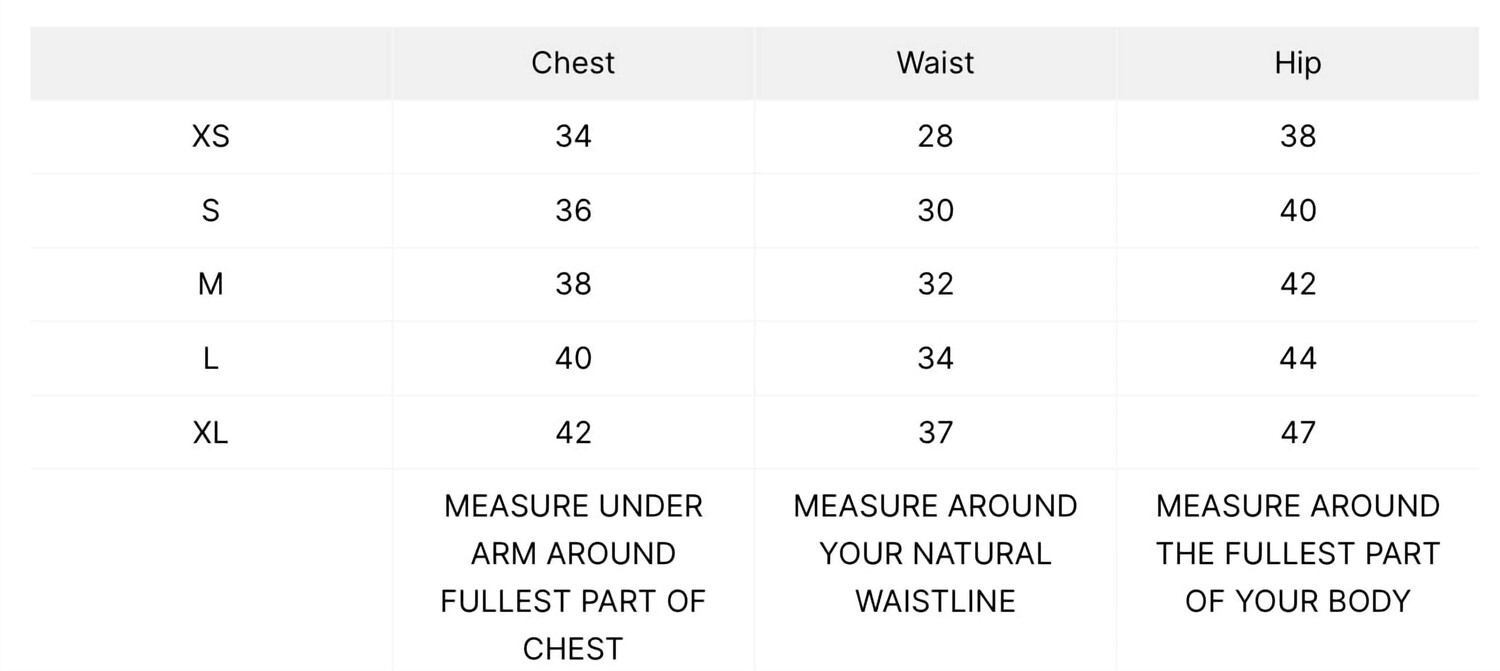Select the XL size row label
1500x671 pixels.
(210, 432)
